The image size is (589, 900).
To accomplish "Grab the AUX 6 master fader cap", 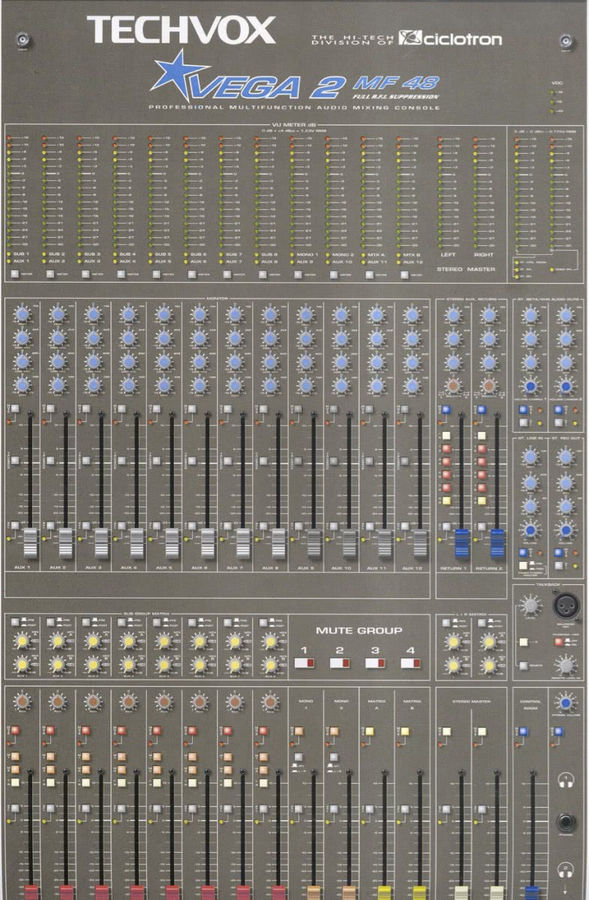I will [208, 543].
